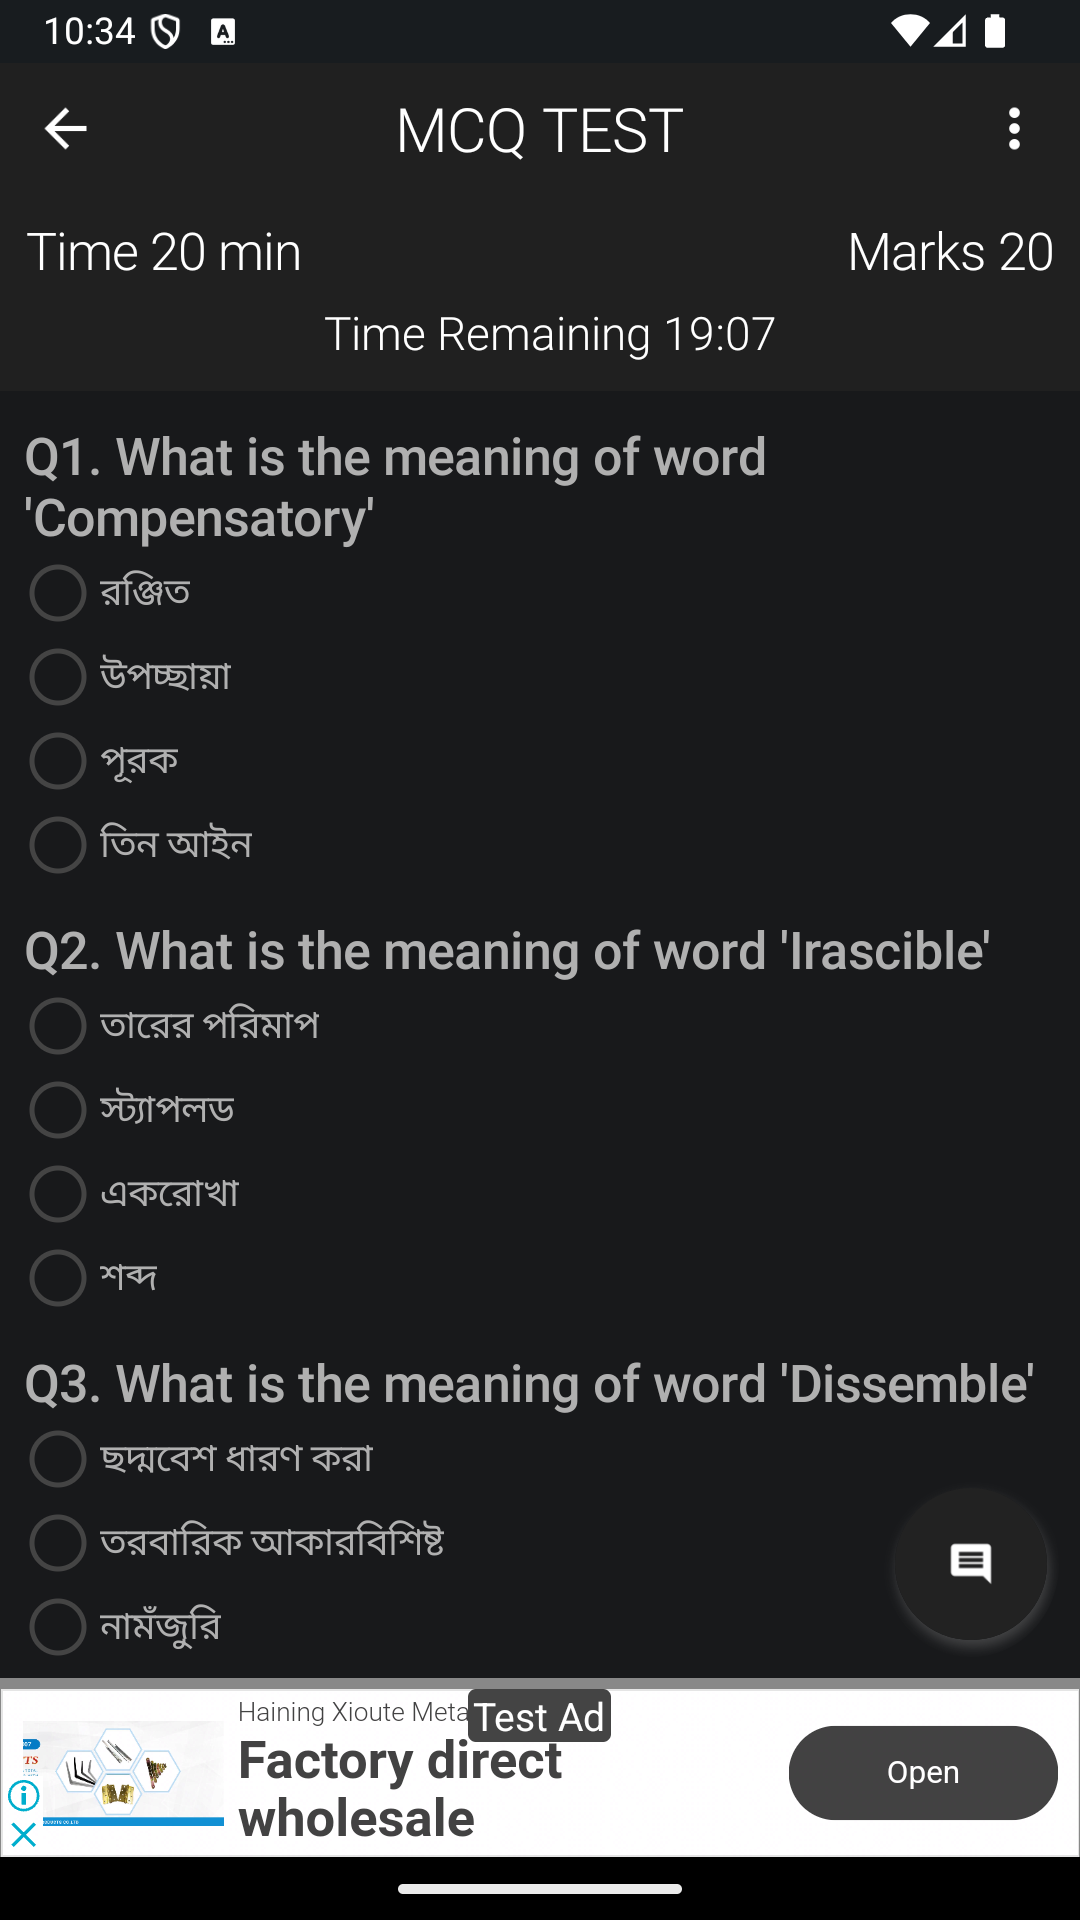
Task: Choose 'একরোখা' as the Q2 answer
Action: coord(58,1194)
